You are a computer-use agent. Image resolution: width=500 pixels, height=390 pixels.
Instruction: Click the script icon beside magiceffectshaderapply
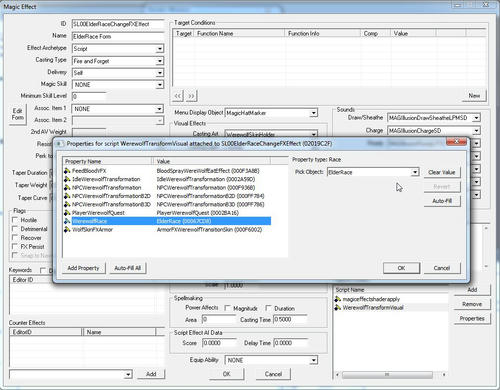(338, 299)
